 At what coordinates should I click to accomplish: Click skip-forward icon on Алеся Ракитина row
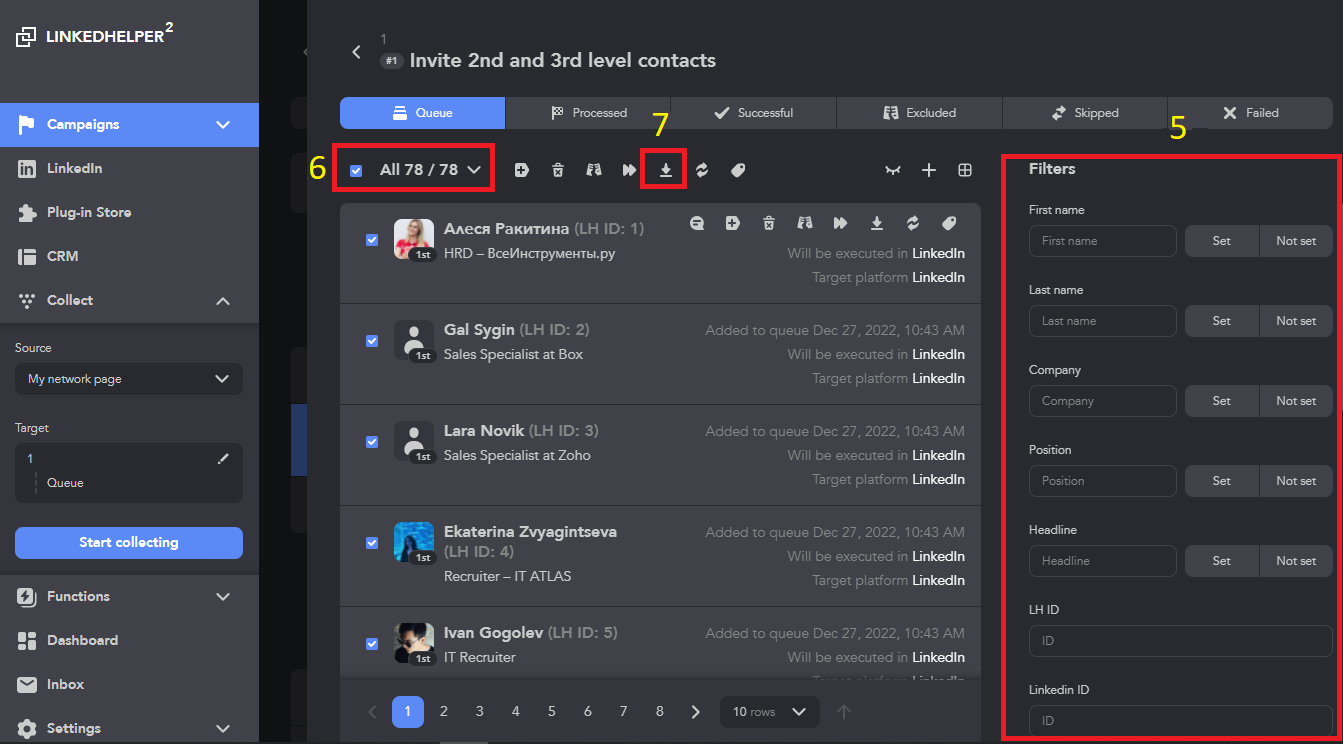pyautogui.click(x=841, y=223)
